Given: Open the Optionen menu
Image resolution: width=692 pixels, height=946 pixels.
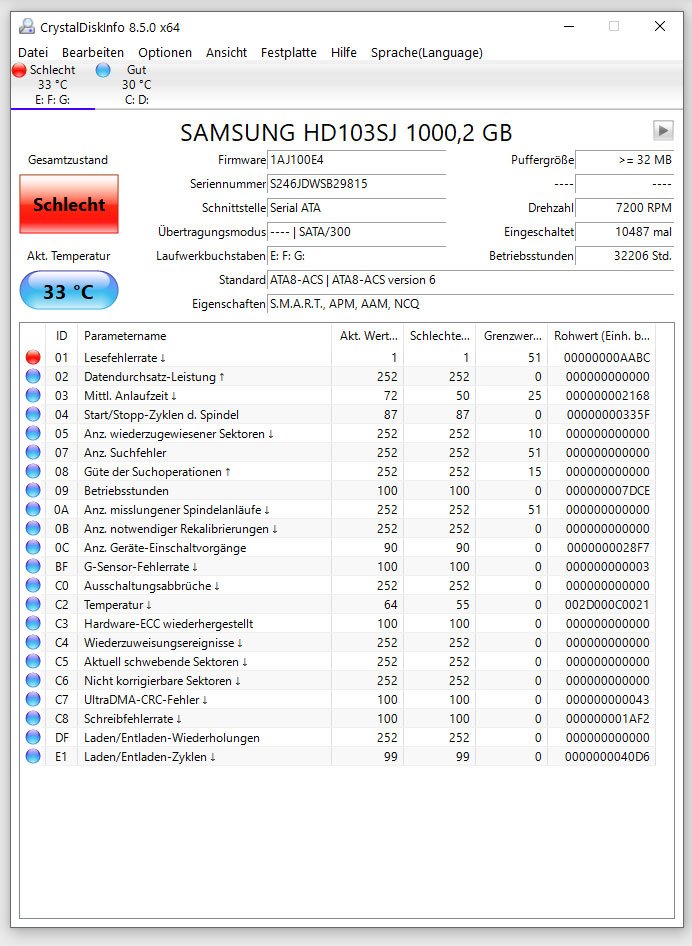Looking at the screenshot, I should [165, 52].
